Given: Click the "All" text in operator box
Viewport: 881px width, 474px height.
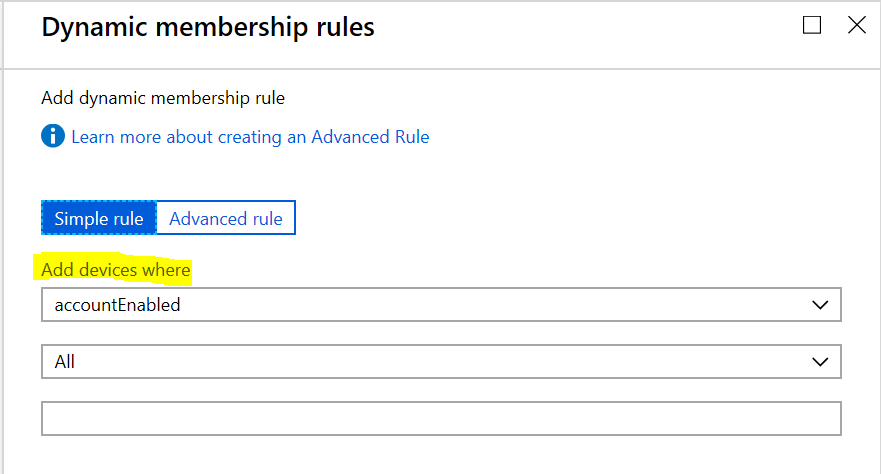Looking at the screenshot, I should (65, 362).
